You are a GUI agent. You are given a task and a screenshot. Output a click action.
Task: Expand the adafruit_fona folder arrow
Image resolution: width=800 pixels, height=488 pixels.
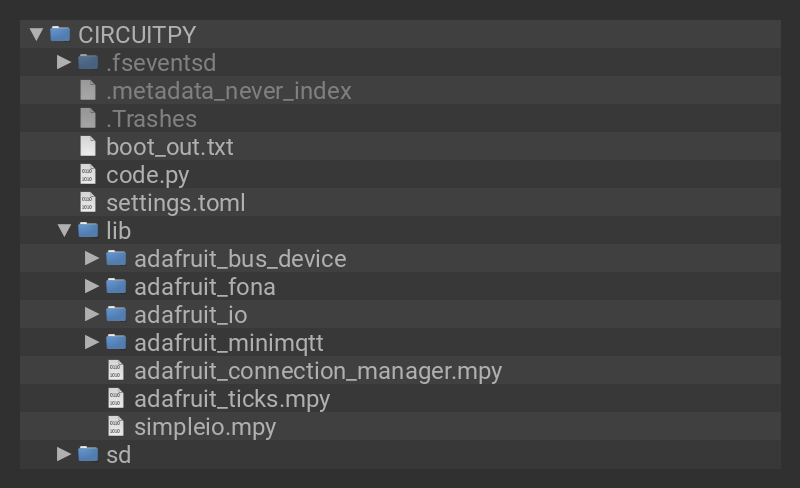(92, 286)
